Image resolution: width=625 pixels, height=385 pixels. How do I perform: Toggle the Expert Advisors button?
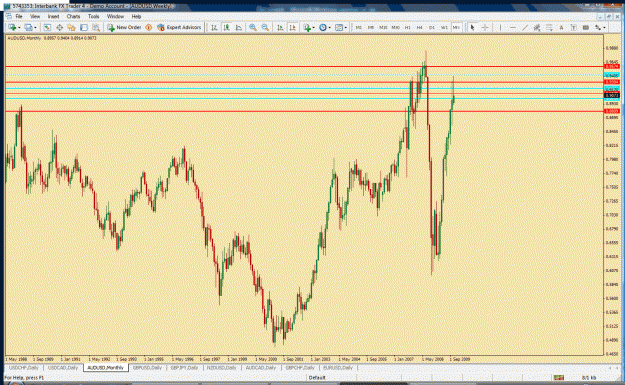pos(179,28)
